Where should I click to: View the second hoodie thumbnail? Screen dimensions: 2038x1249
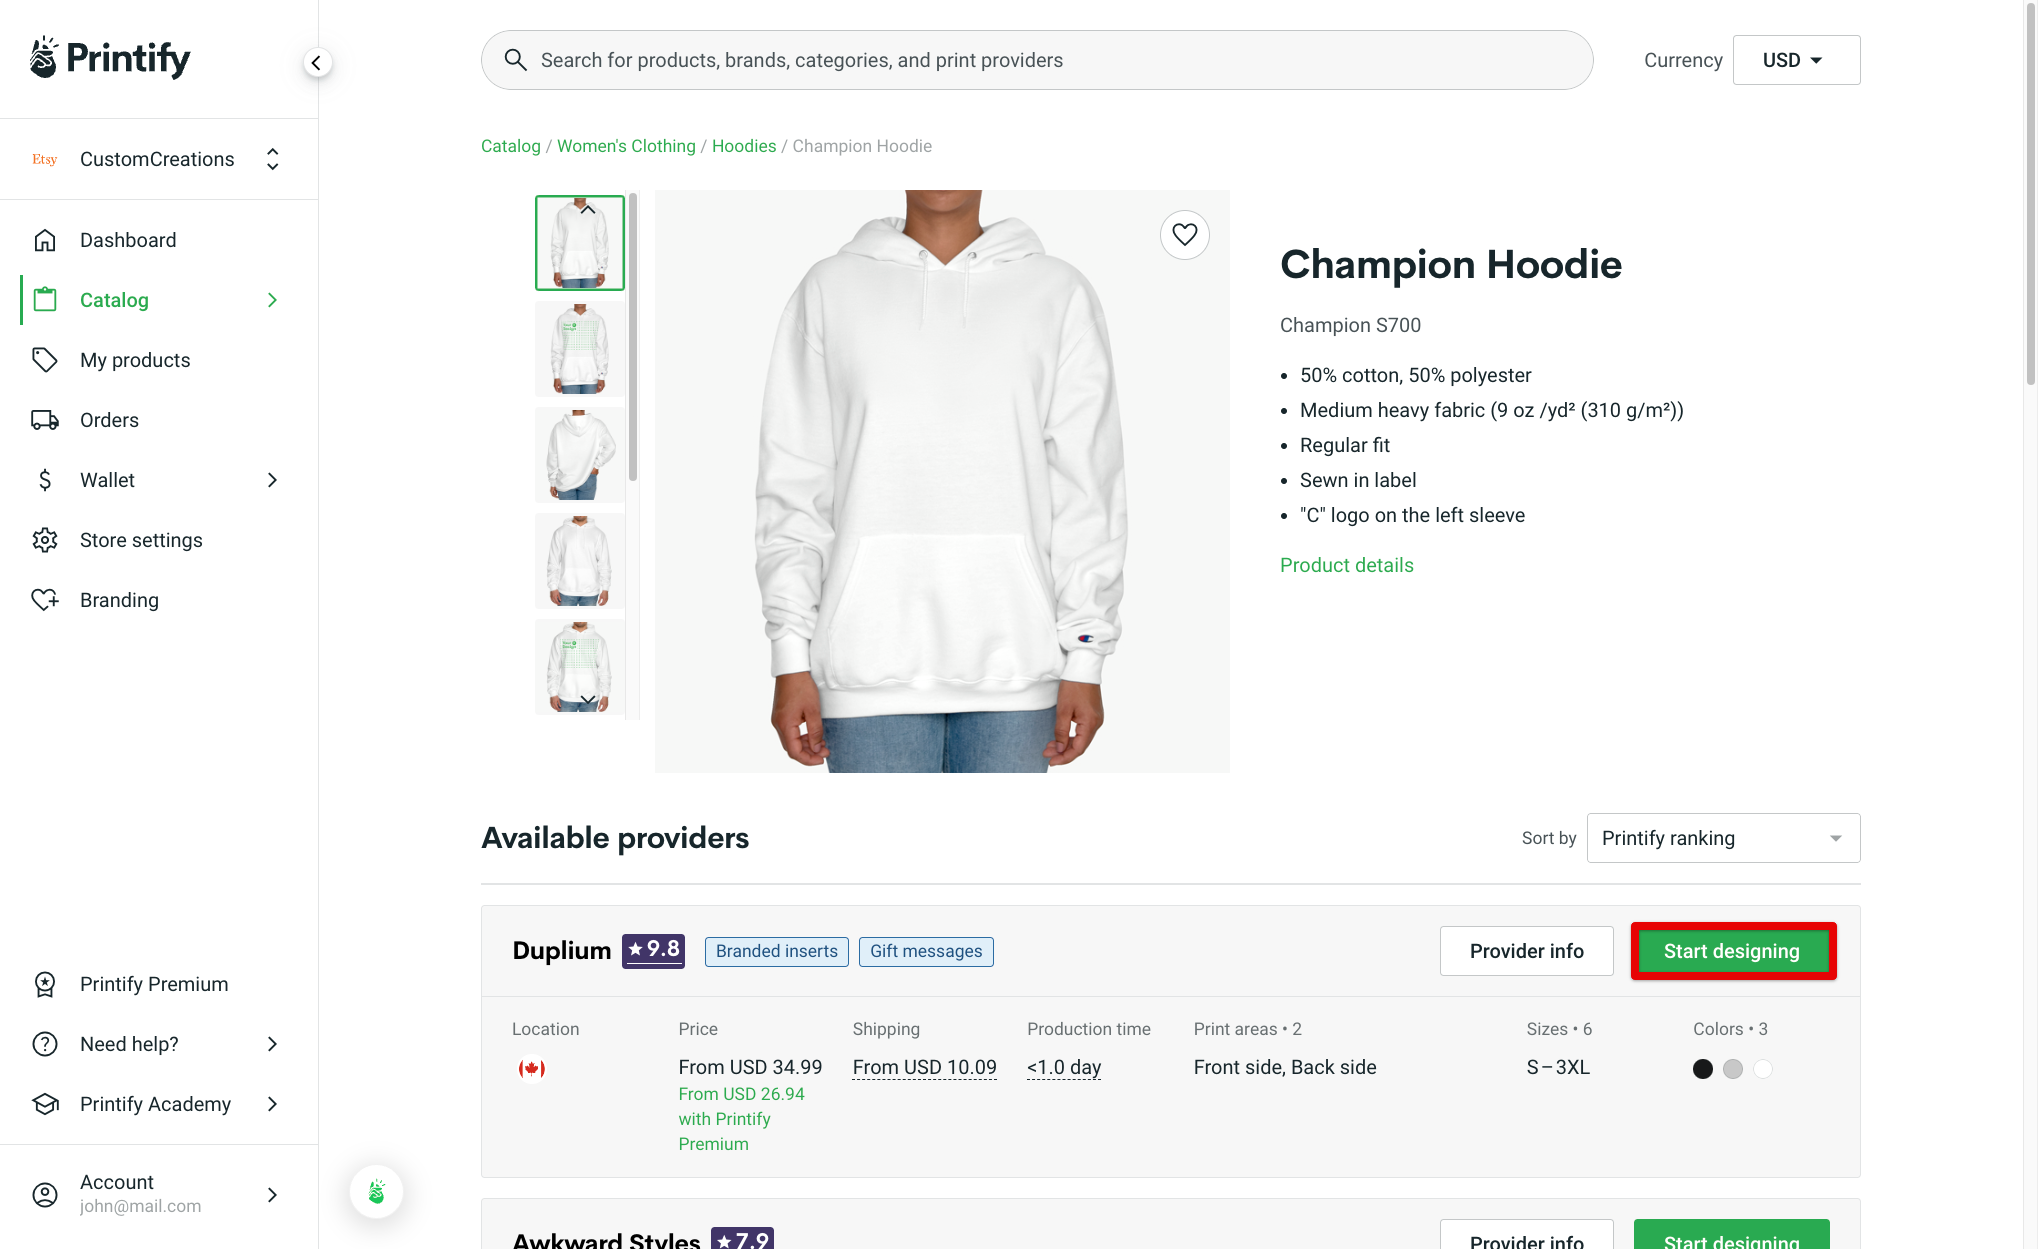point(578,349)
